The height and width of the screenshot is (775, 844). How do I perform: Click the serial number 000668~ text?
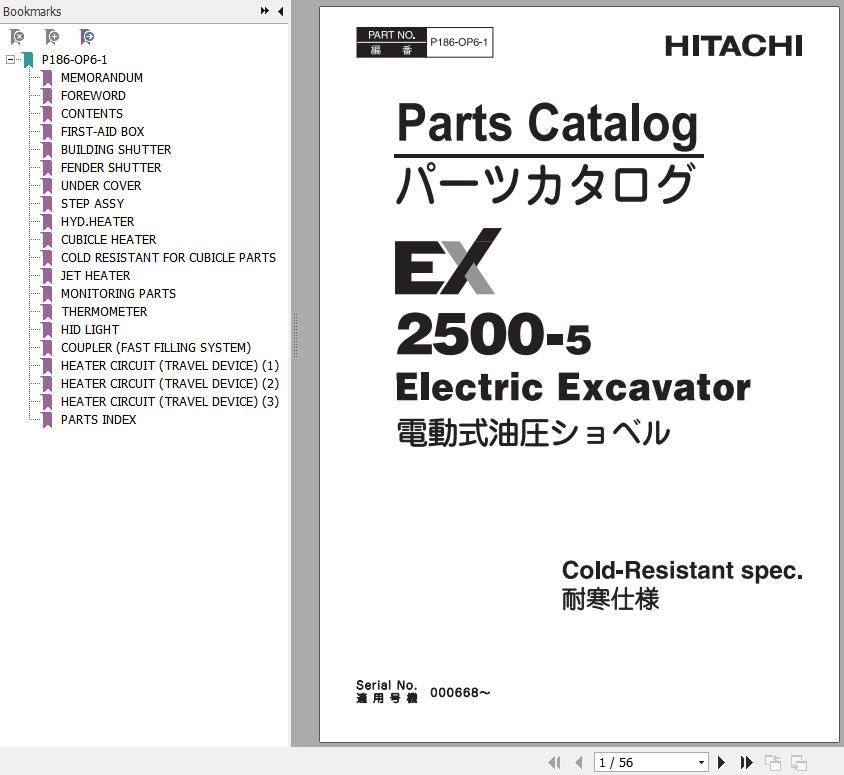460,693
